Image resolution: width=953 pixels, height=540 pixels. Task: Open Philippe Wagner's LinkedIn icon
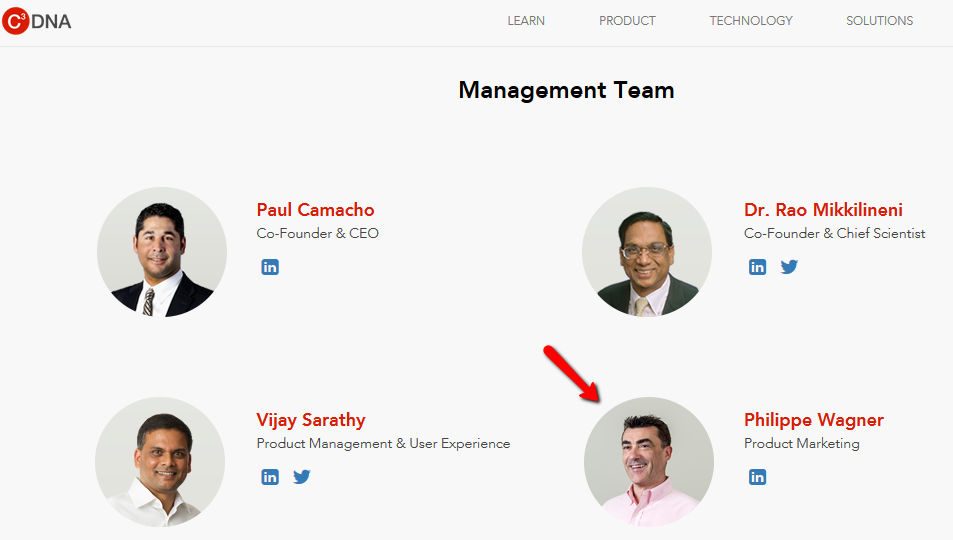(x=757, y=477)
